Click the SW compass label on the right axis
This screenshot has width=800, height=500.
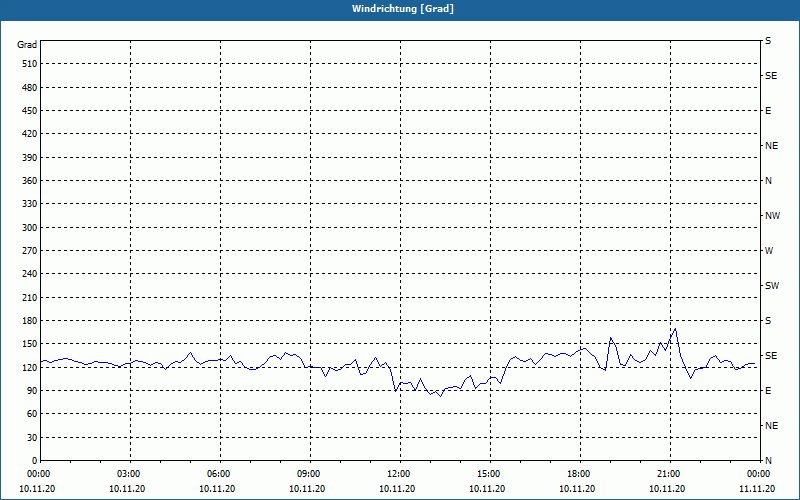tap(772, 286)
